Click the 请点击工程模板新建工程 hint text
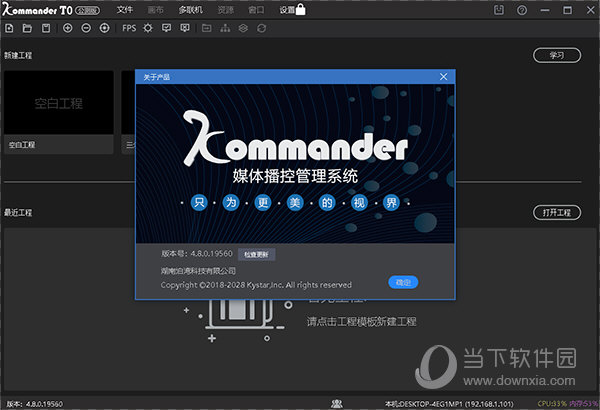Screen dimensions: 600x410 [x=361, y=322]
